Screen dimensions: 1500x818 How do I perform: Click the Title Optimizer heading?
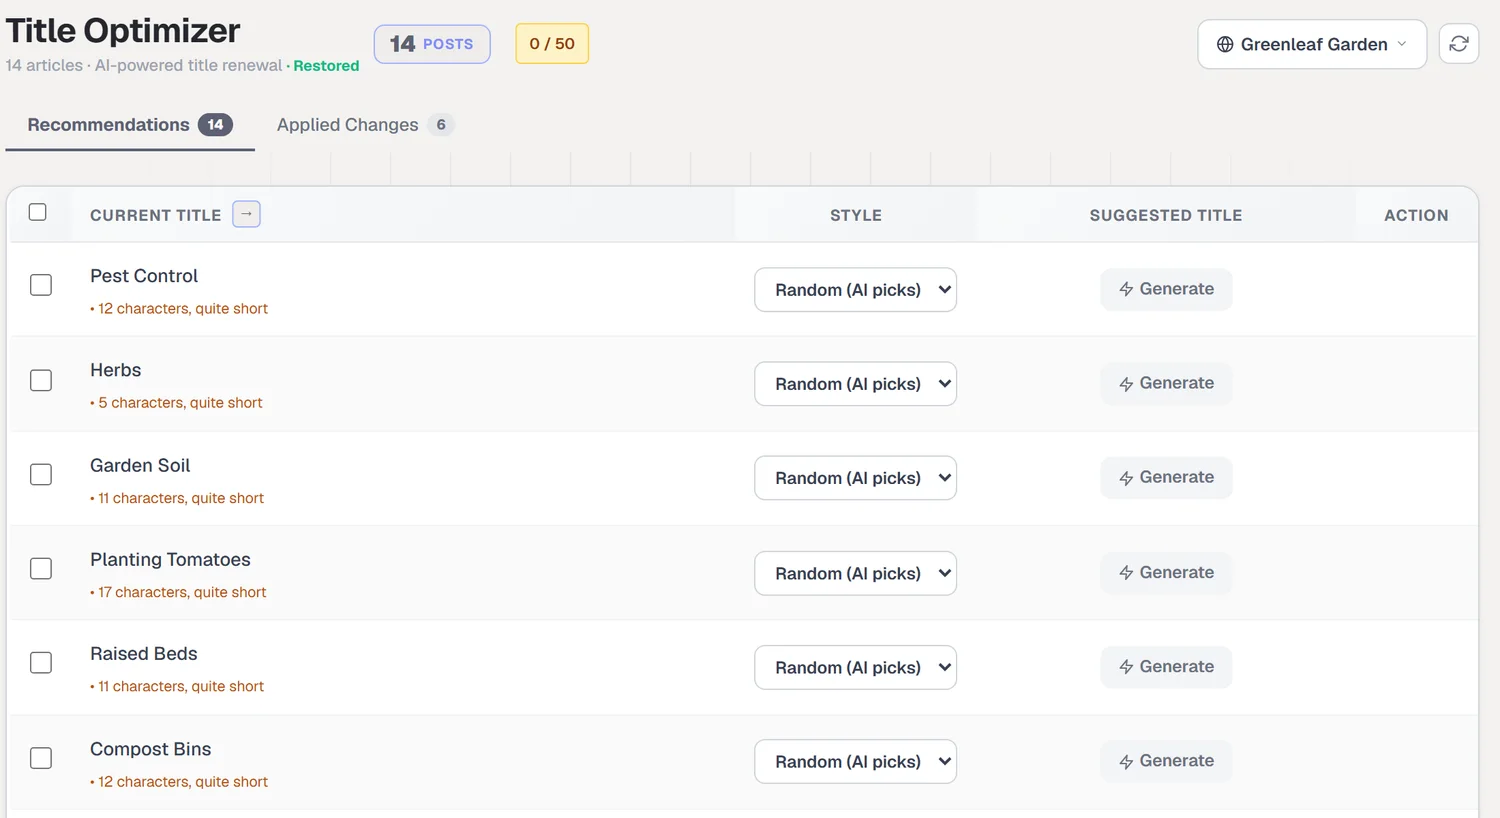[123, 30]
